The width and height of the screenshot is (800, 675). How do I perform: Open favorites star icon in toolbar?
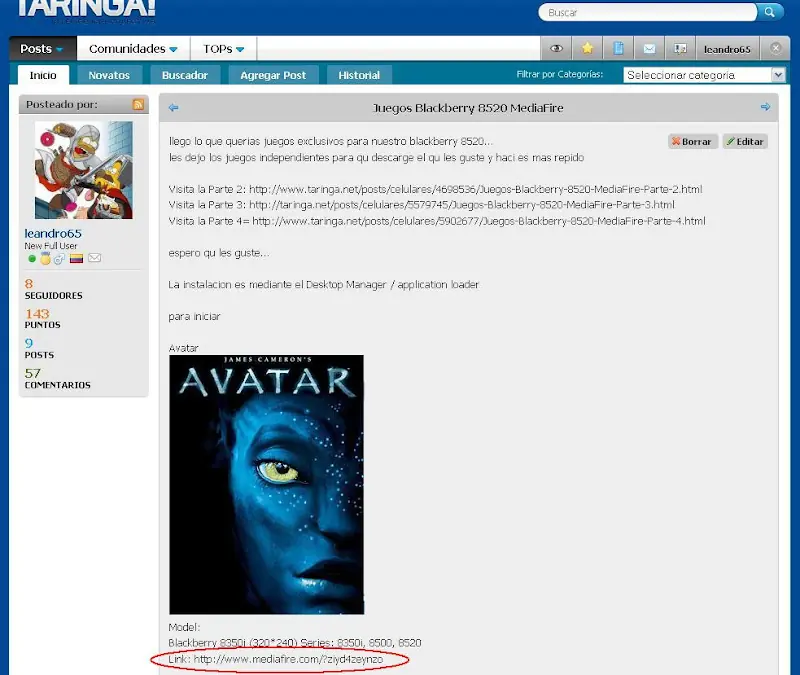587,48
